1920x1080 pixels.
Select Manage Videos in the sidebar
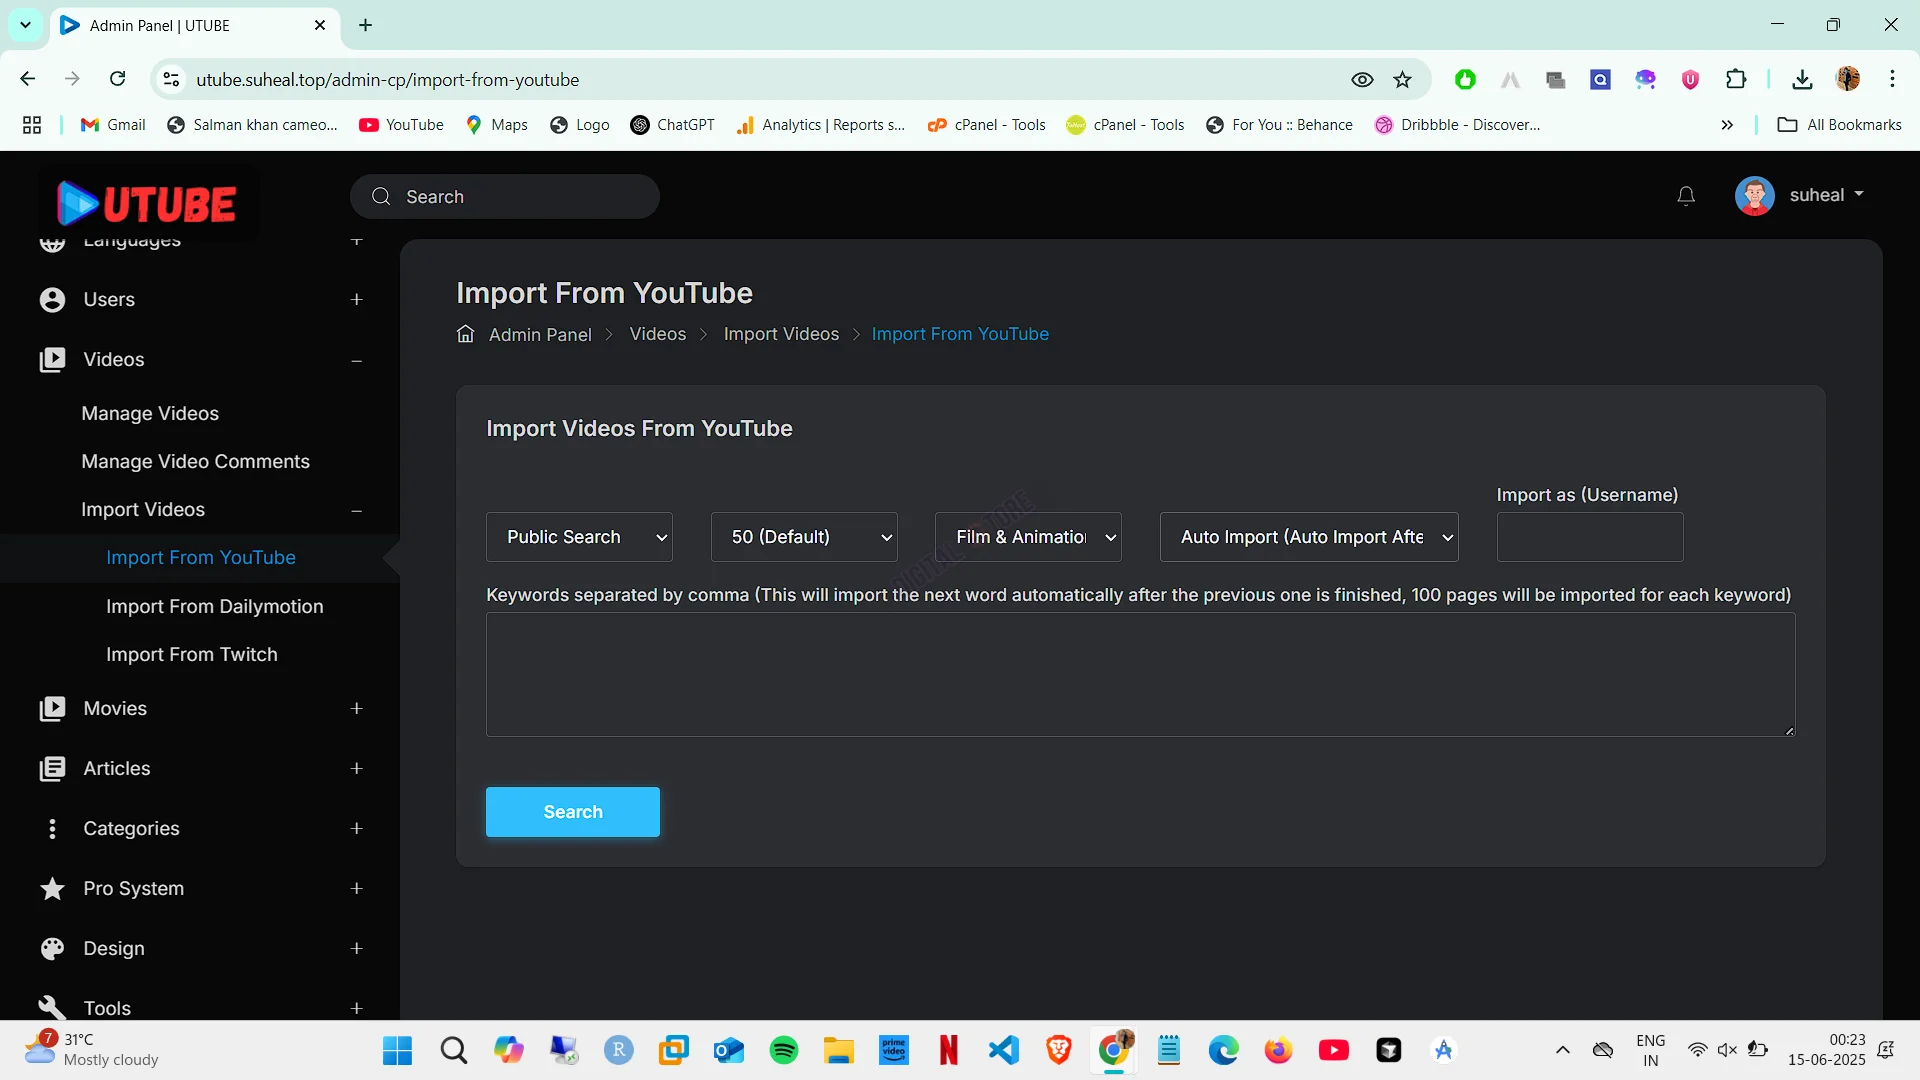[150, 414]
